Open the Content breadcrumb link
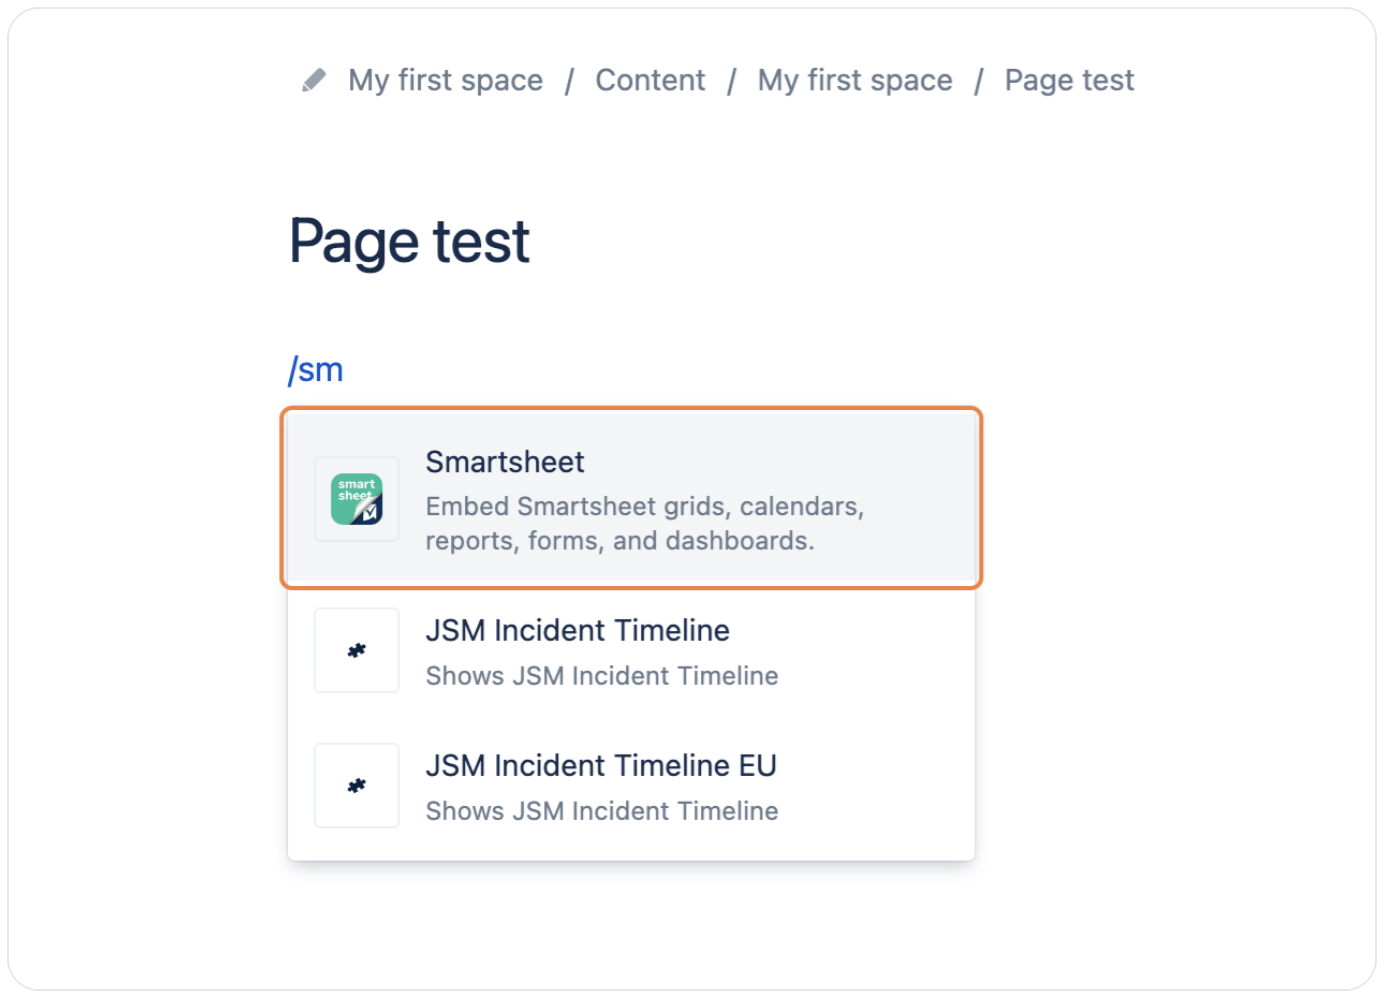 point(650,80)
